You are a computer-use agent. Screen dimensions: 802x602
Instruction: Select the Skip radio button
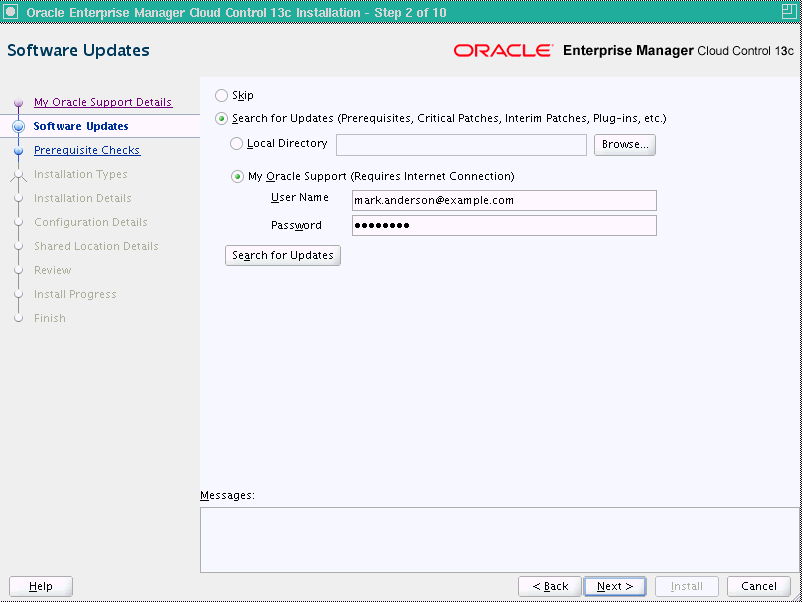click(221, 96)
